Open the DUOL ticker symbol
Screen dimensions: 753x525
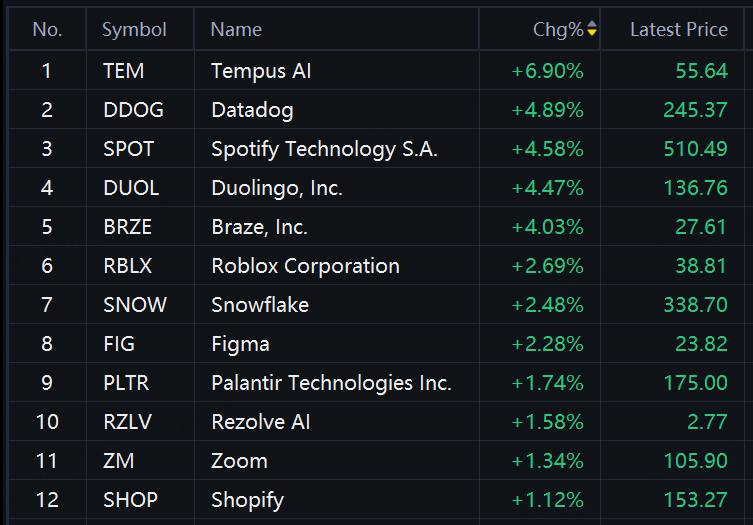coord(131,188)
